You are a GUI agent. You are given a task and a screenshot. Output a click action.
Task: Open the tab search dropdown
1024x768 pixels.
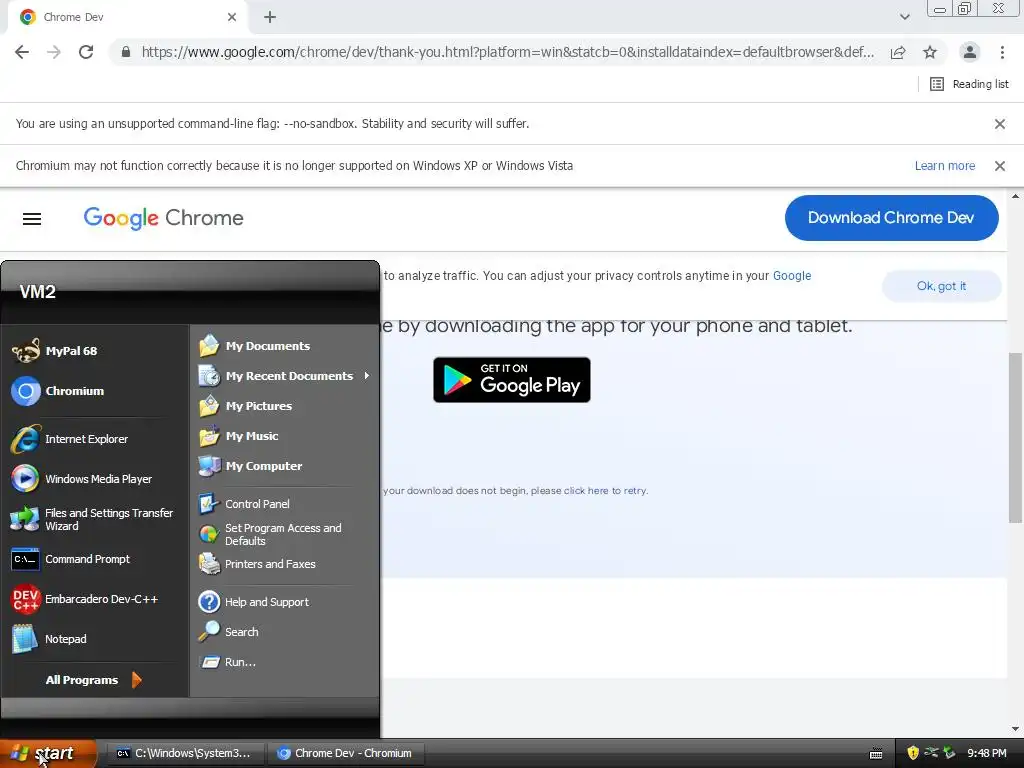(904, 17)
